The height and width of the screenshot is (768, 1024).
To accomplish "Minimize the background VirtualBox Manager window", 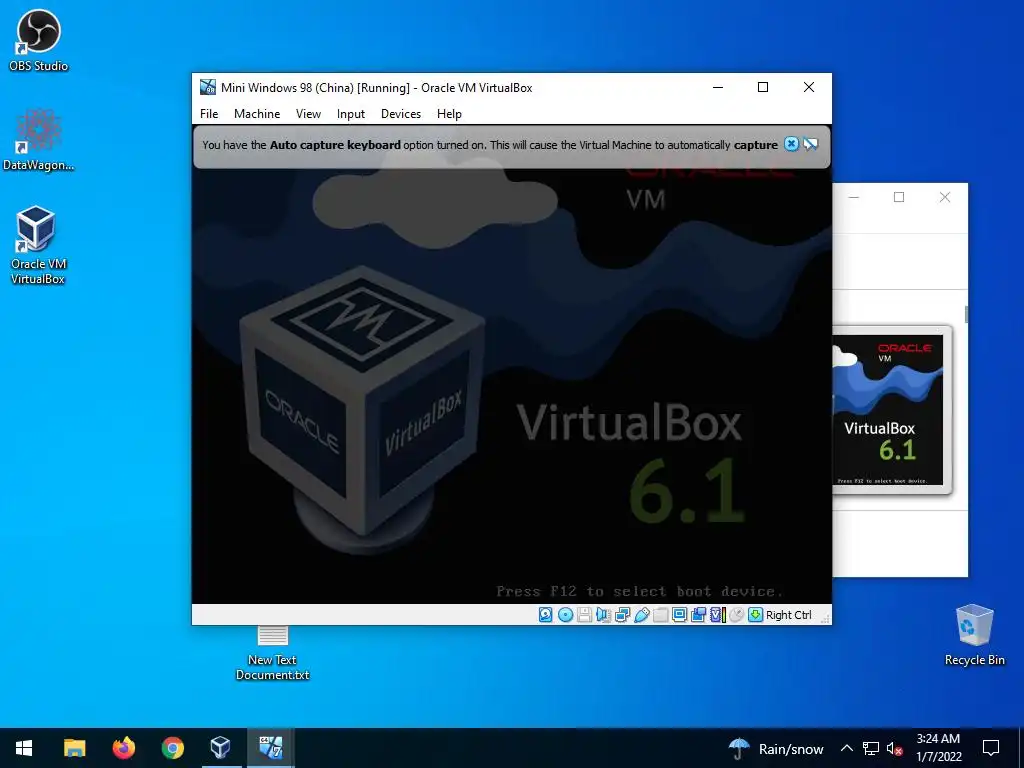I will (x=854, y=197).
